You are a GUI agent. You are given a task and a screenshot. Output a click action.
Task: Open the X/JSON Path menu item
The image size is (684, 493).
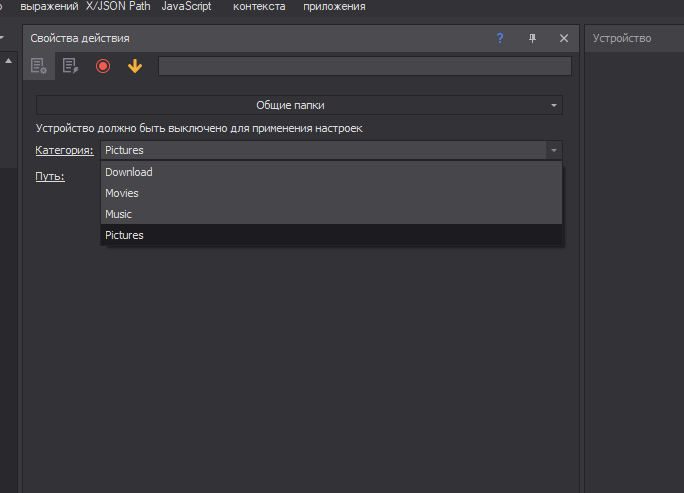point(118,6)
